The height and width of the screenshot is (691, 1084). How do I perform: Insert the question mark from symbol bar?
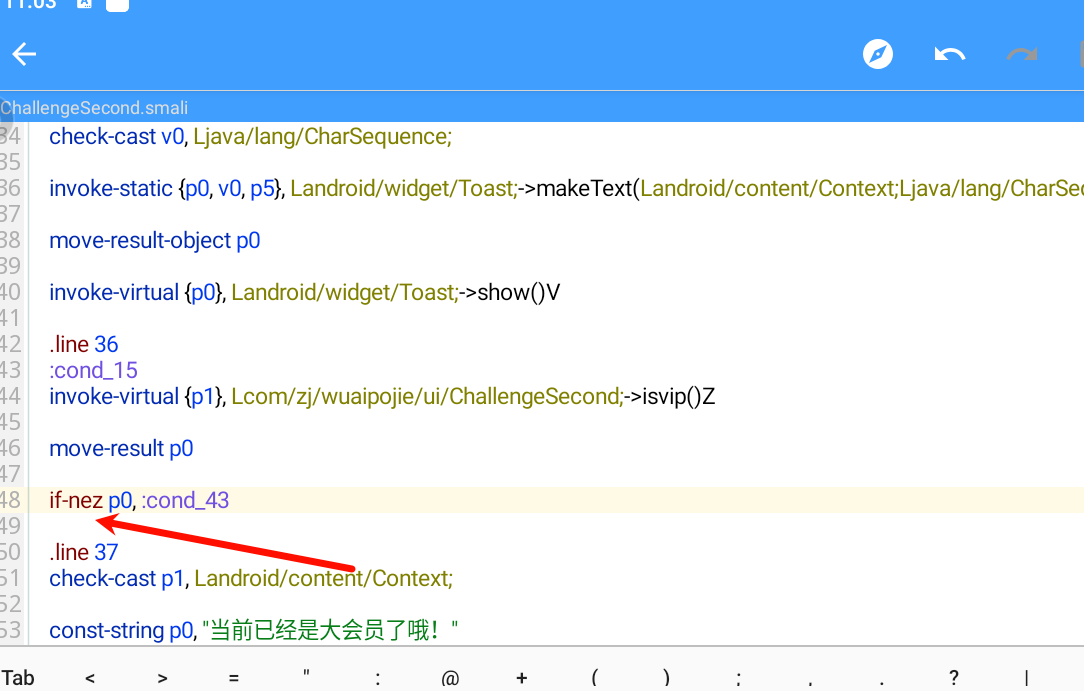(x=954, y=678)
